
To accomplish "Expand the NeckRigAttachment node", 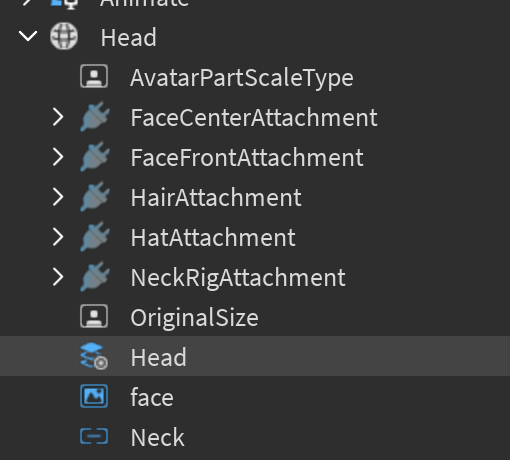I will pos(58,277).
